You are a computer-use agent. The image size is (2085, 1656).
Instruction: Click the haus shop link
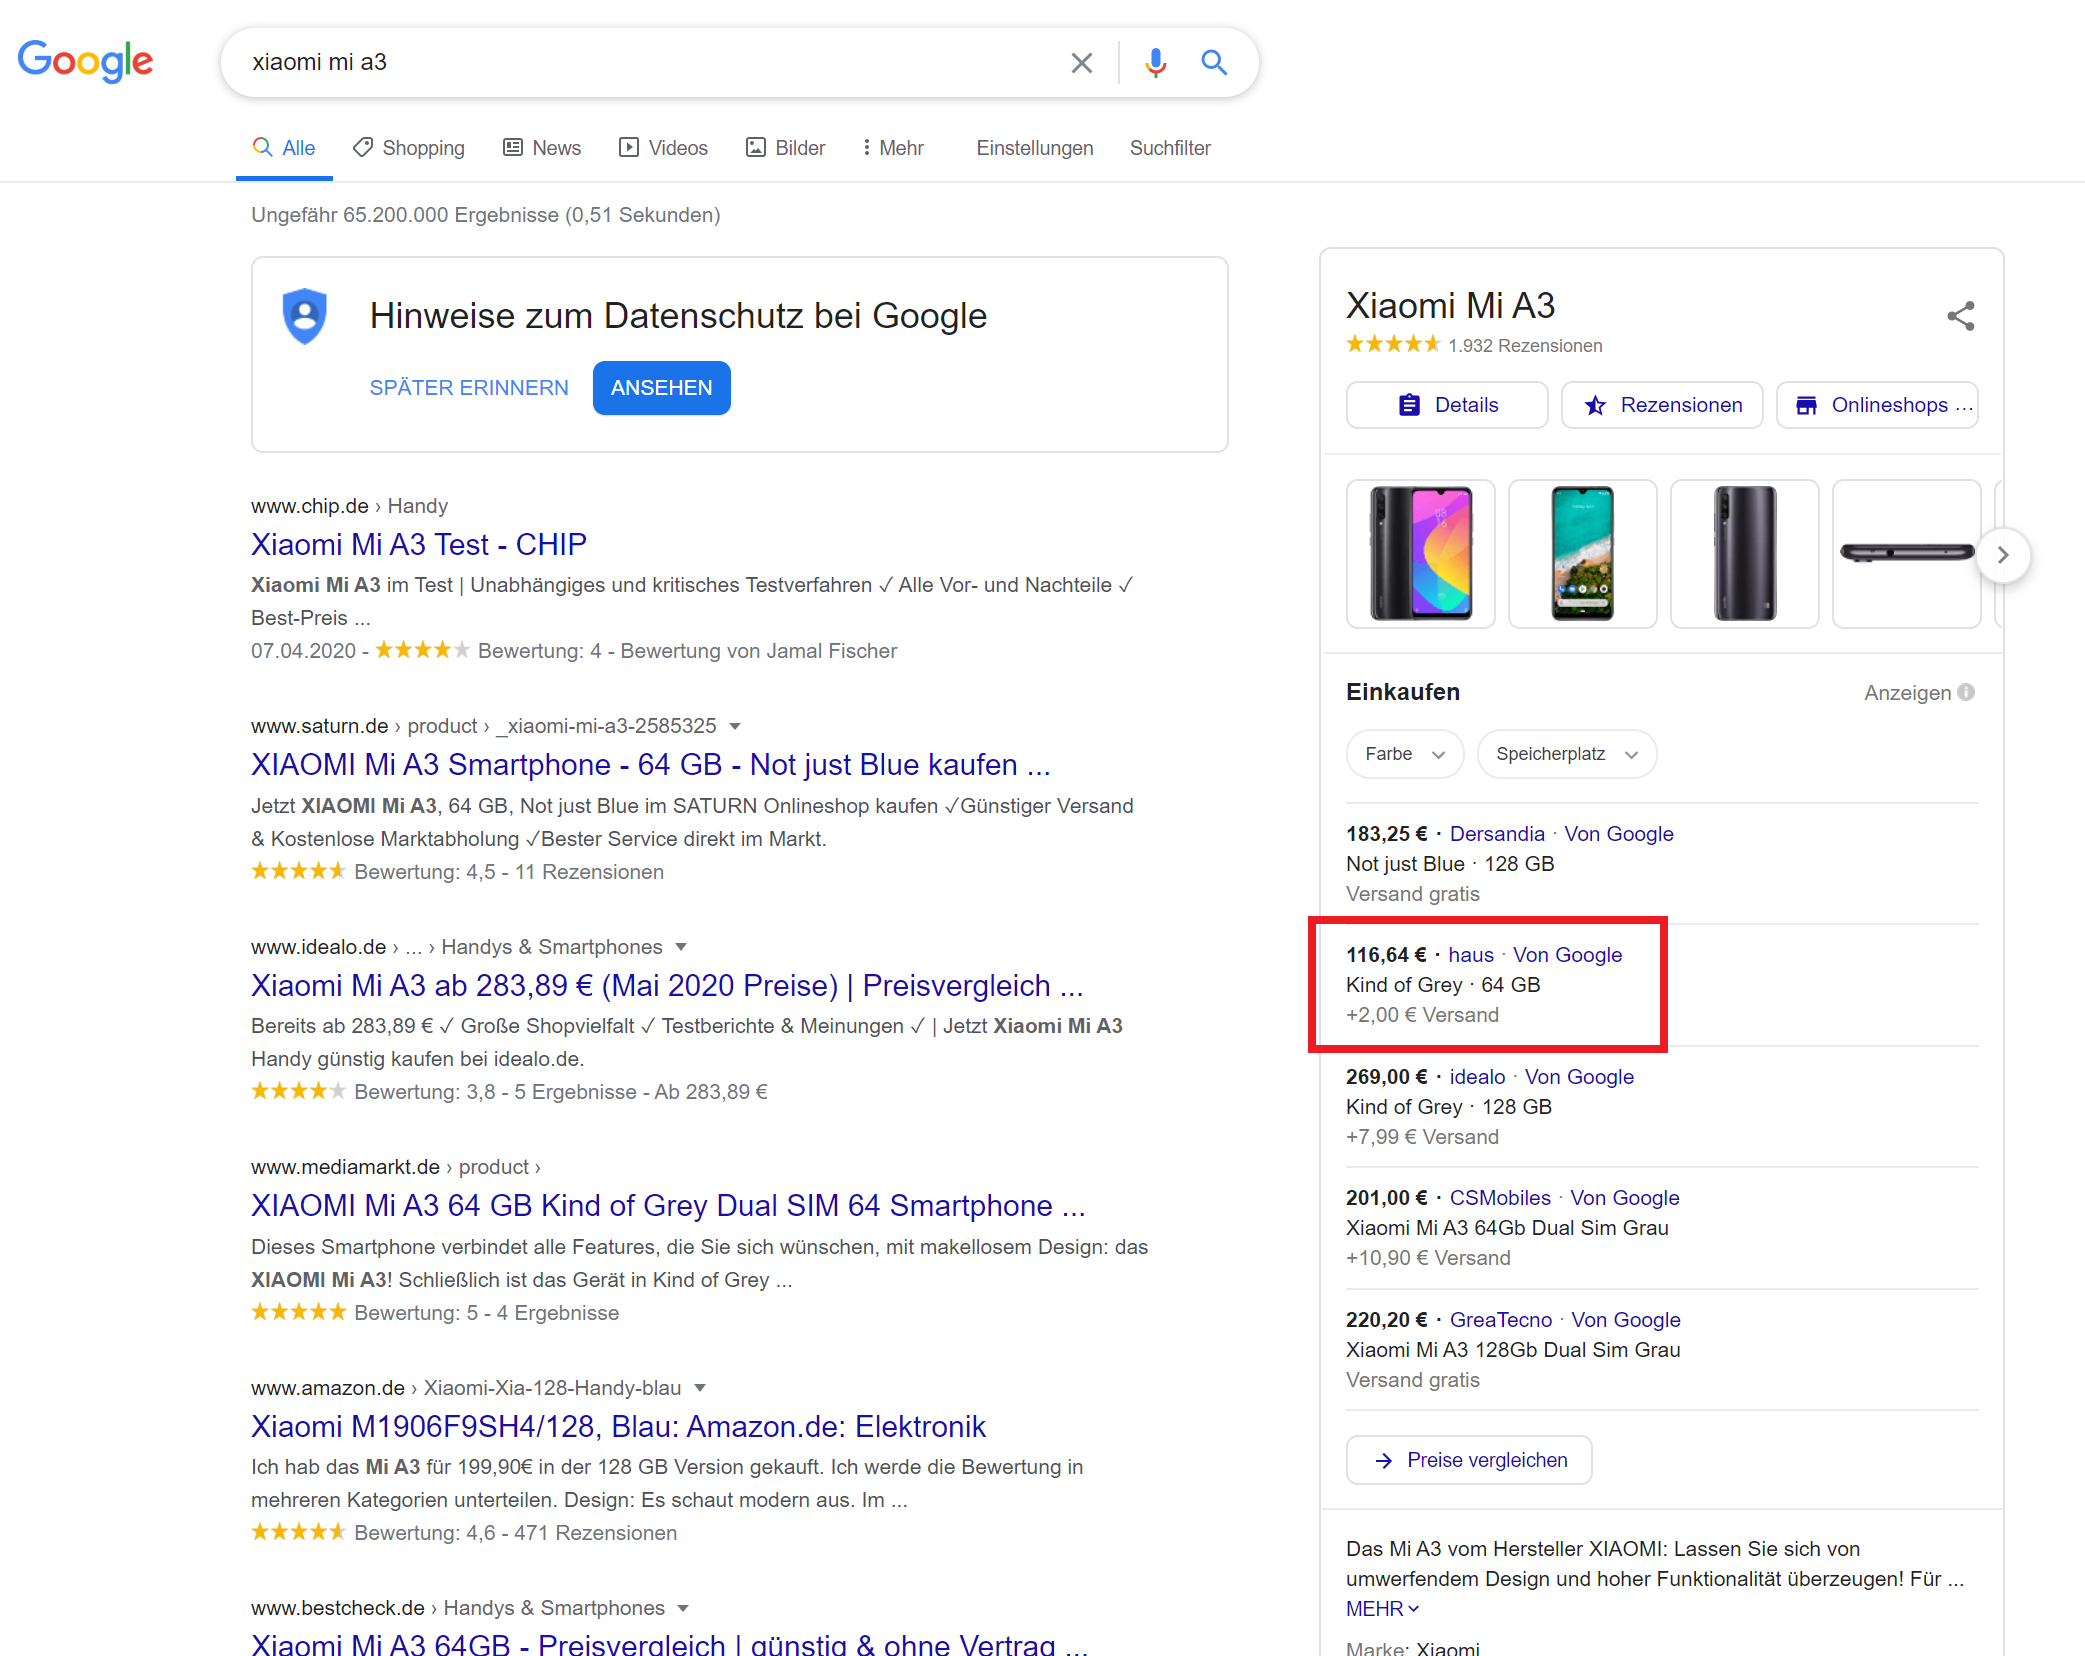[x=1471, y=955]
